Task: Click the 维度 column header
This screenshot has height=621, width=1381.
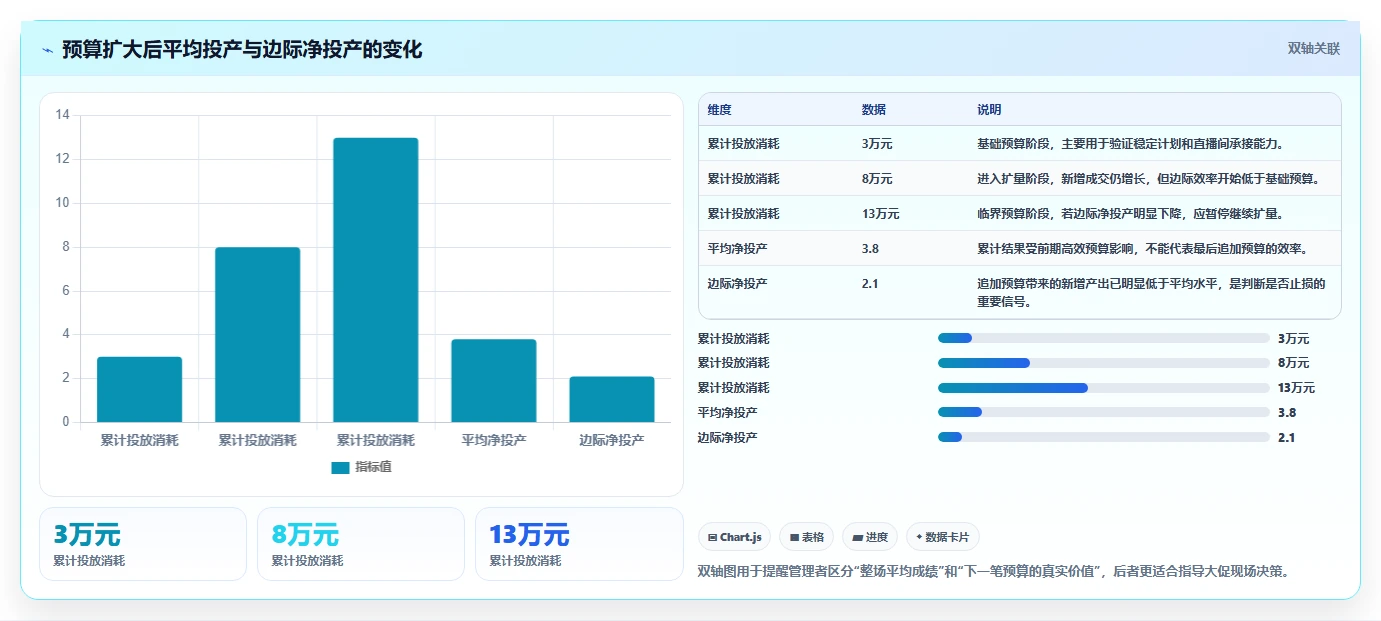Action: coord(720,110)
